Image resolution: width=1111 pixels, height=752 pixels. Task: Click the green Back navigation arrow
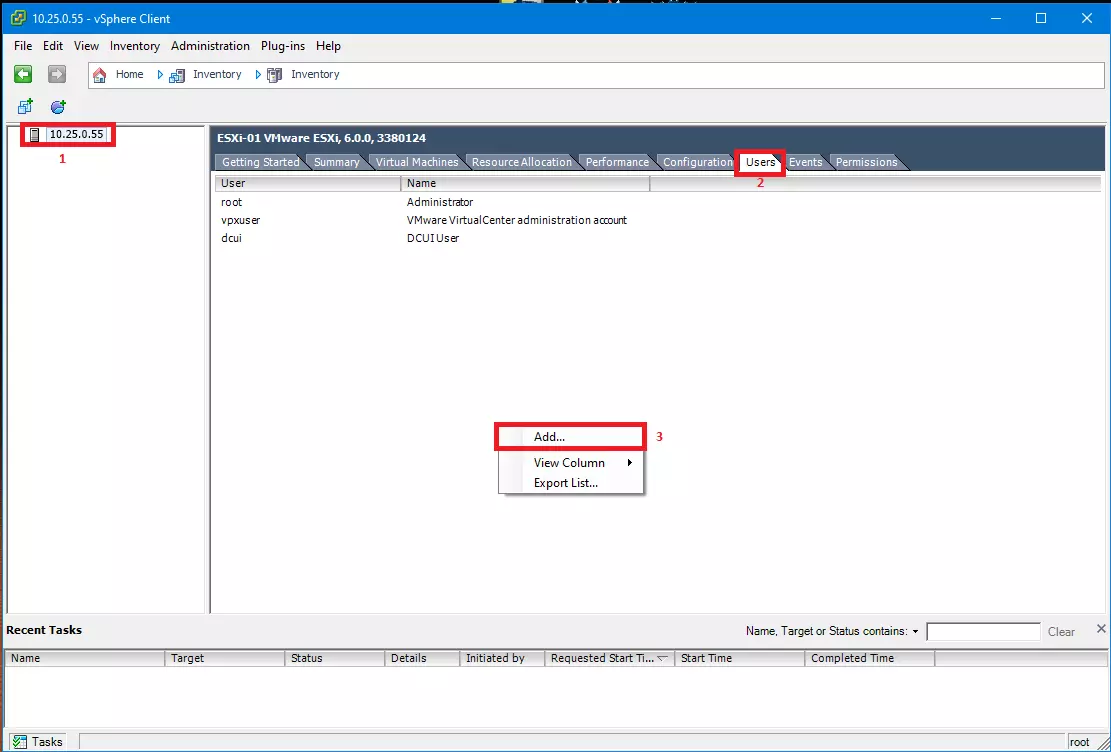pos(23,74)
